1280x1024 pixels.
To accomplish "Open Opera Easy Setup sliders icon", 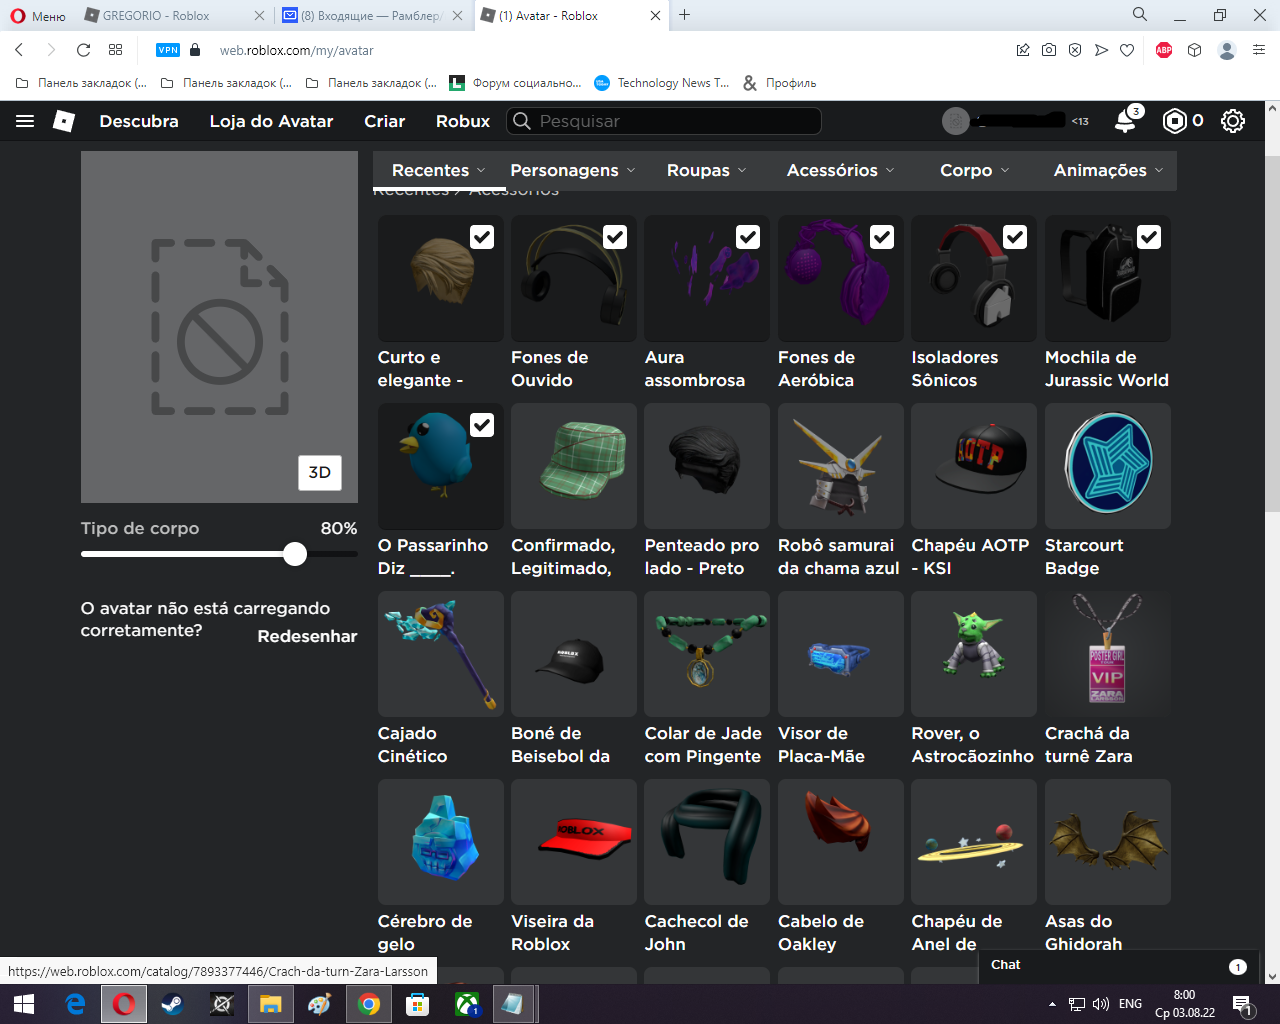I will click(x=1259, y=50).
